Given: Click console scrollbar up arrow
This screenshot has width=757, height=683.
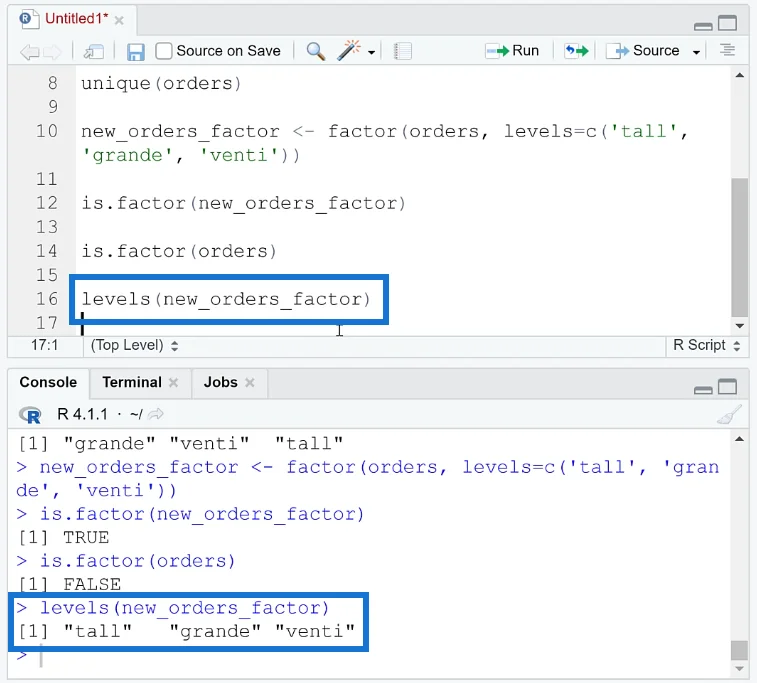Looking at the screenshot, I should (740, 439).
